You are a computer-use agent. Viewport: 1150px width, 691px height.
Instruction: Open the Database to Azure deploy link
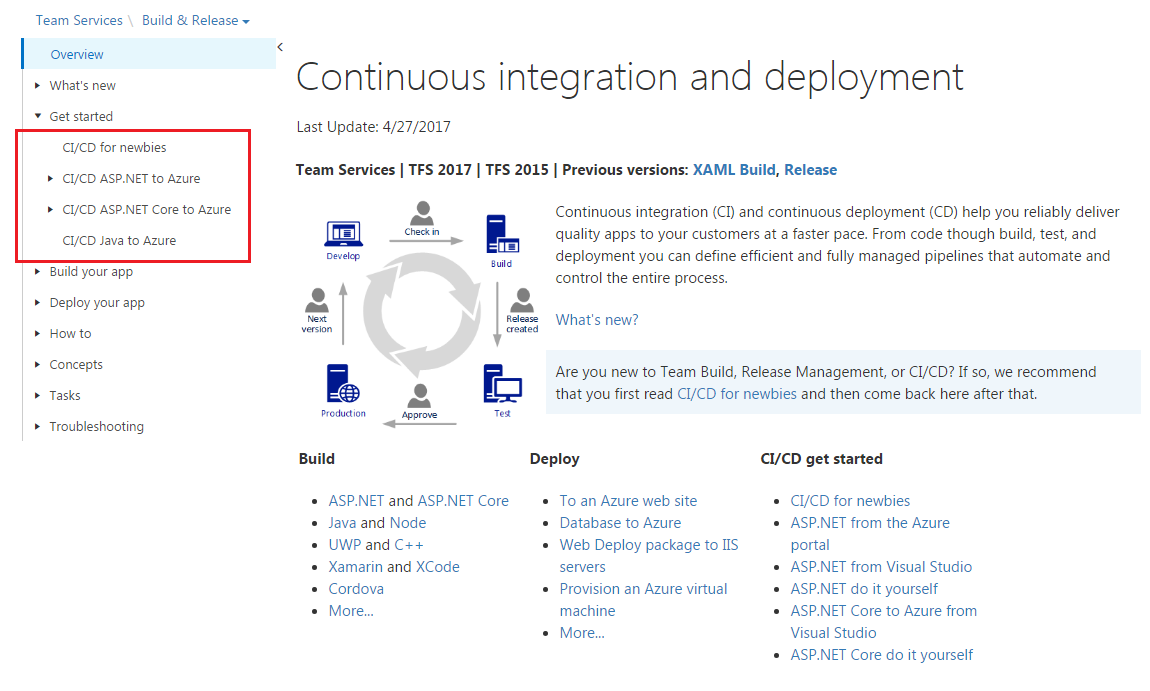point(620,522)
